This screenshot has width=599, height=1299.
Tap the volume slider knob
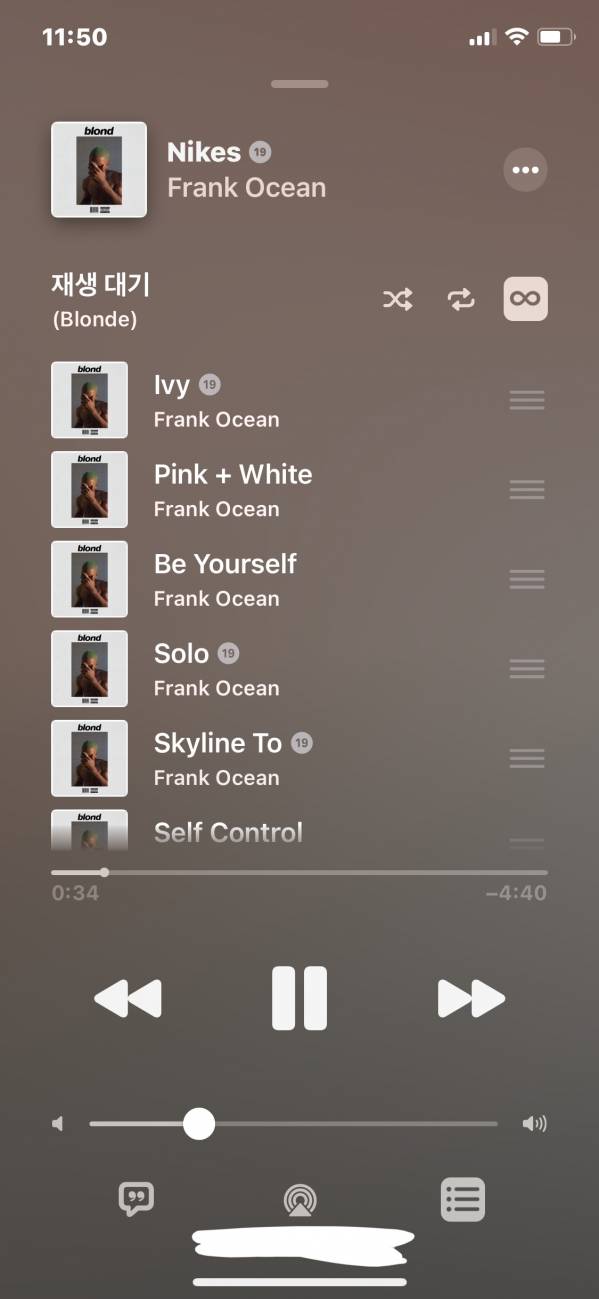pos(199,1124)
